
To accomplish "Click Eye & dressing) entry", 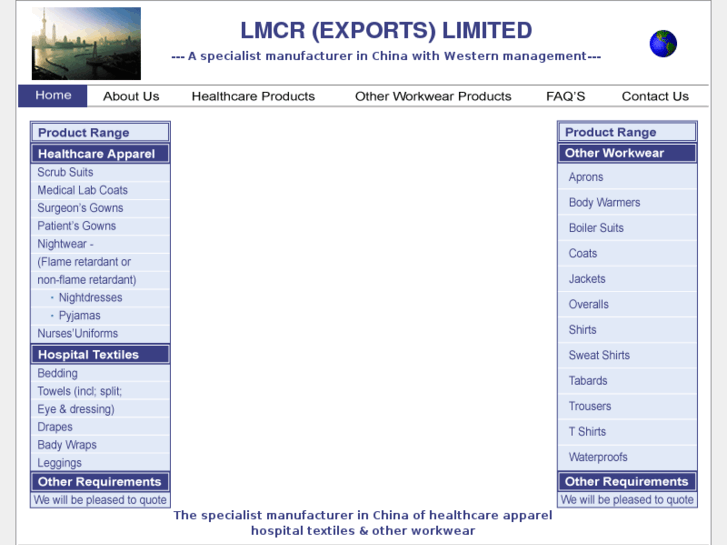I will (x=76, y=409).
